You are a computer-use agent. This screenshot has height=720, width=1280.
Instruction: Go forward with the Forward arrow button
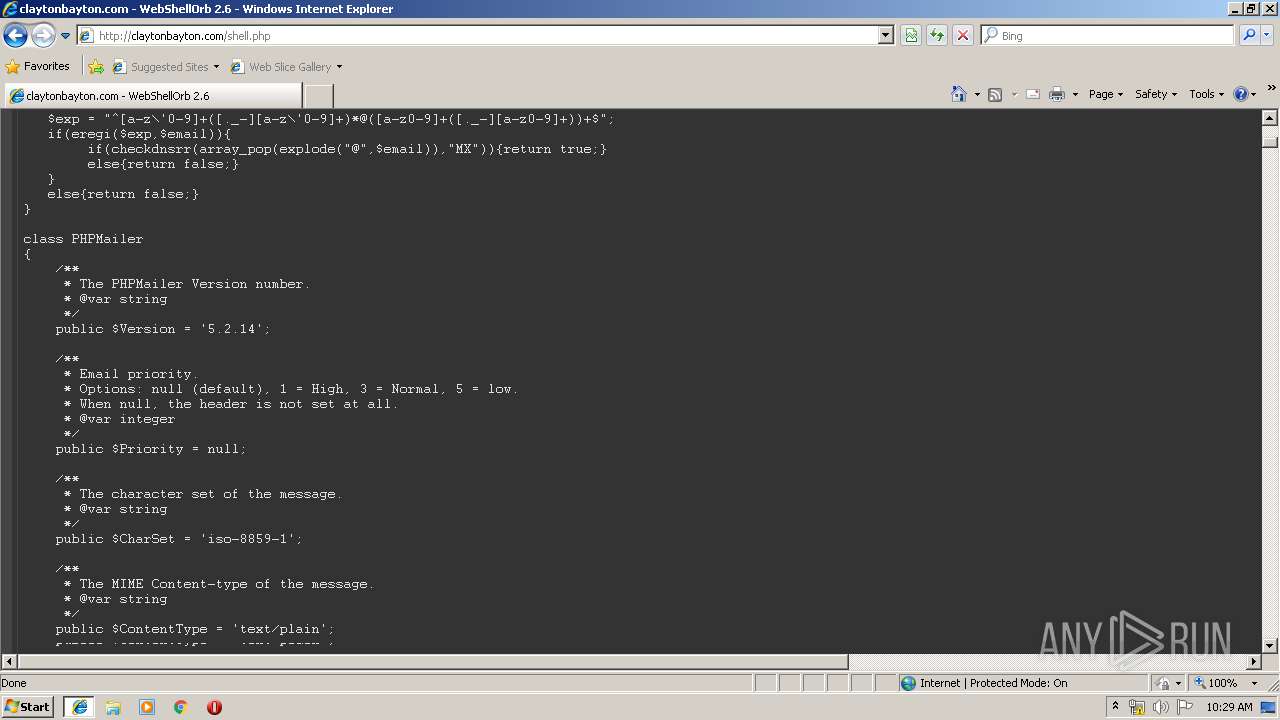pyautogui.click(x=43, y=36)
